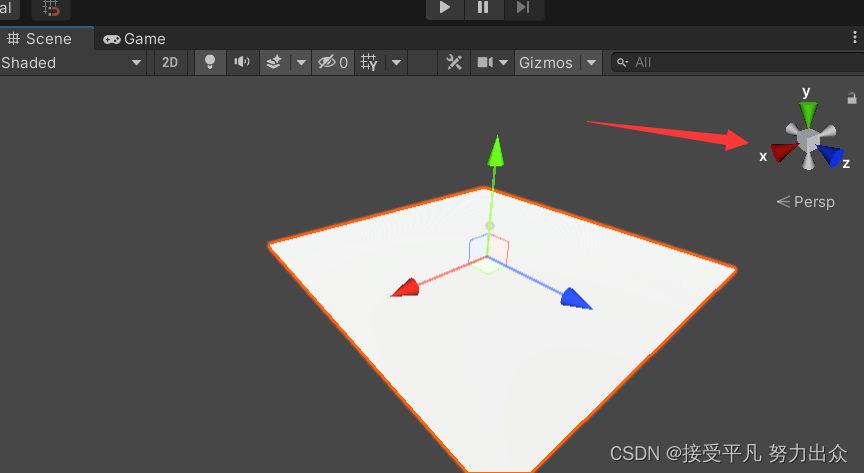The width and height of the screenshot is (864, 473).
Task: Toggle the scene grid icon
Action: click(369, 62)
